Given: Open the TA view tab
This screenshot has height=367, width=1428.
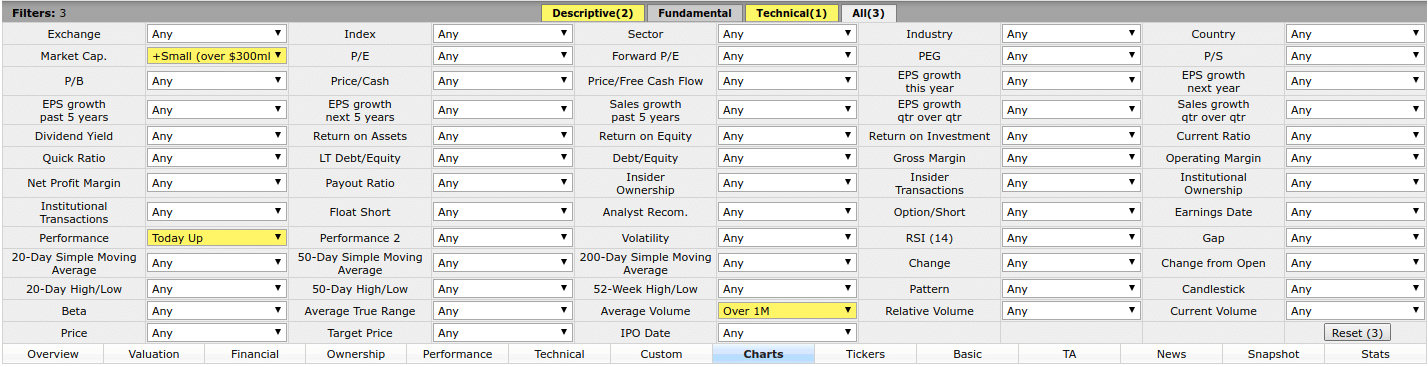Looking at the screenshot, I should click(x=1069, y=354).
